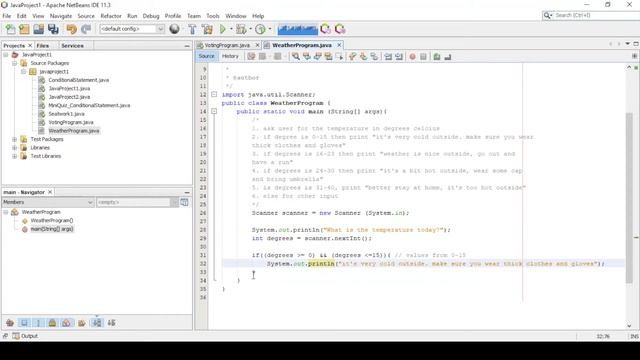Toggle Show Fields filter in Navigator
The width and height of the screenshot is (640, 360).
pyautogui.click(x=24, y=323)
